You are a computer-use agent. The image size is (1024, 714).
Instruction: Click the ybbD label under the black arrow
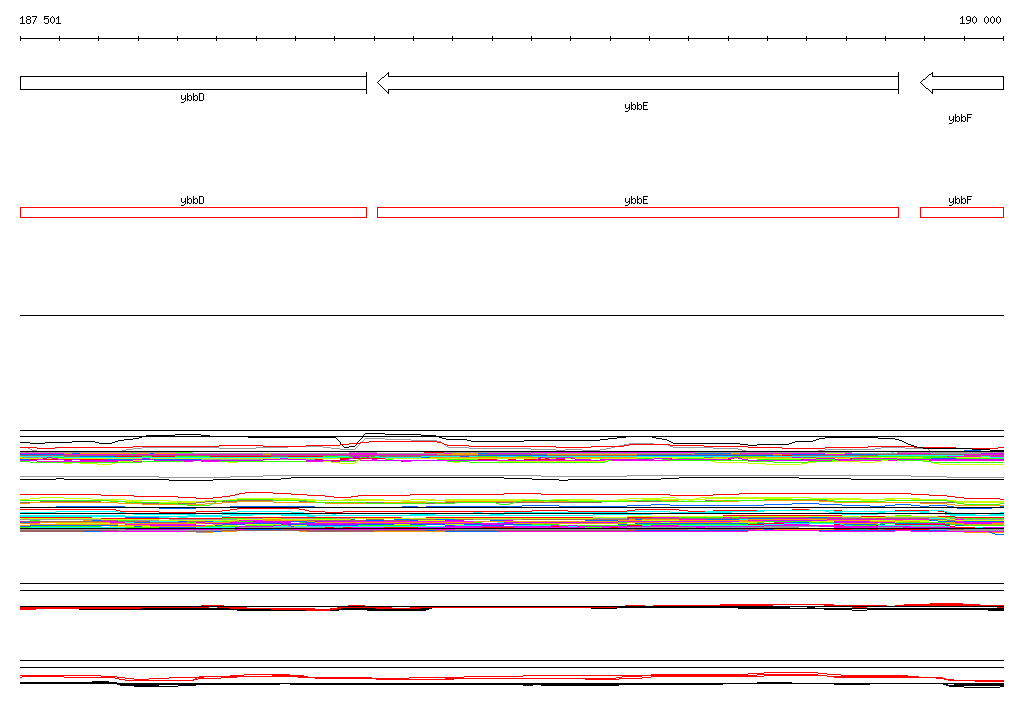193,98
